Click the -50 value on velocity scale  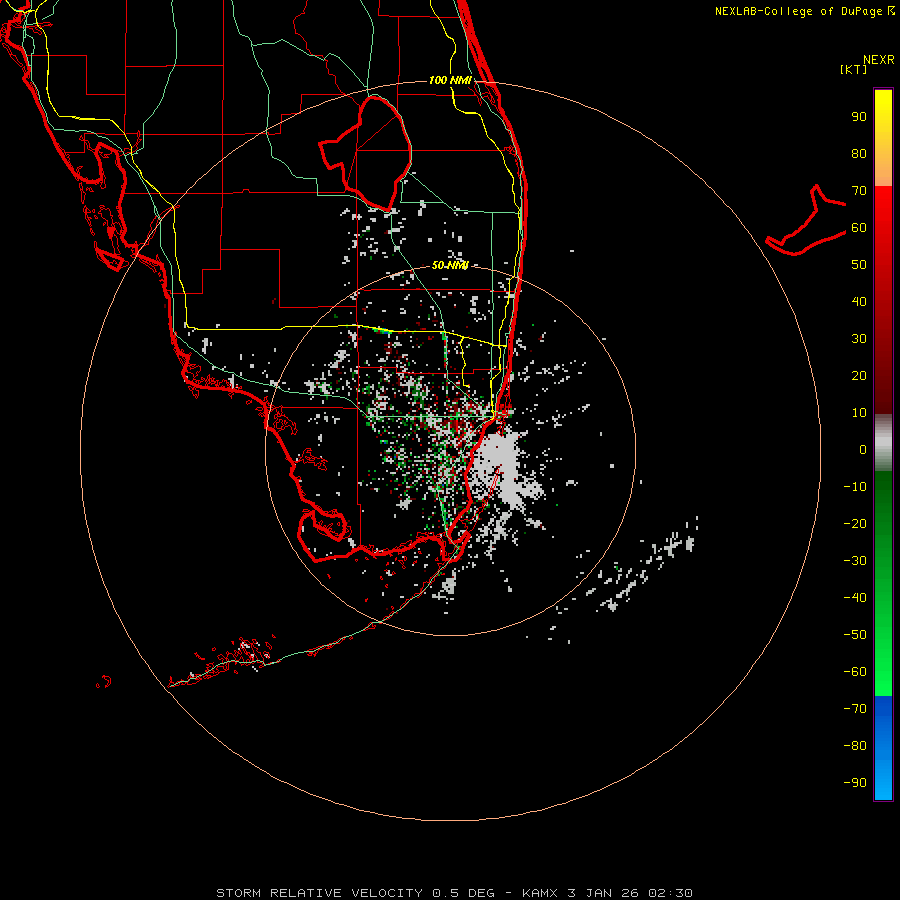pos(855,635)
